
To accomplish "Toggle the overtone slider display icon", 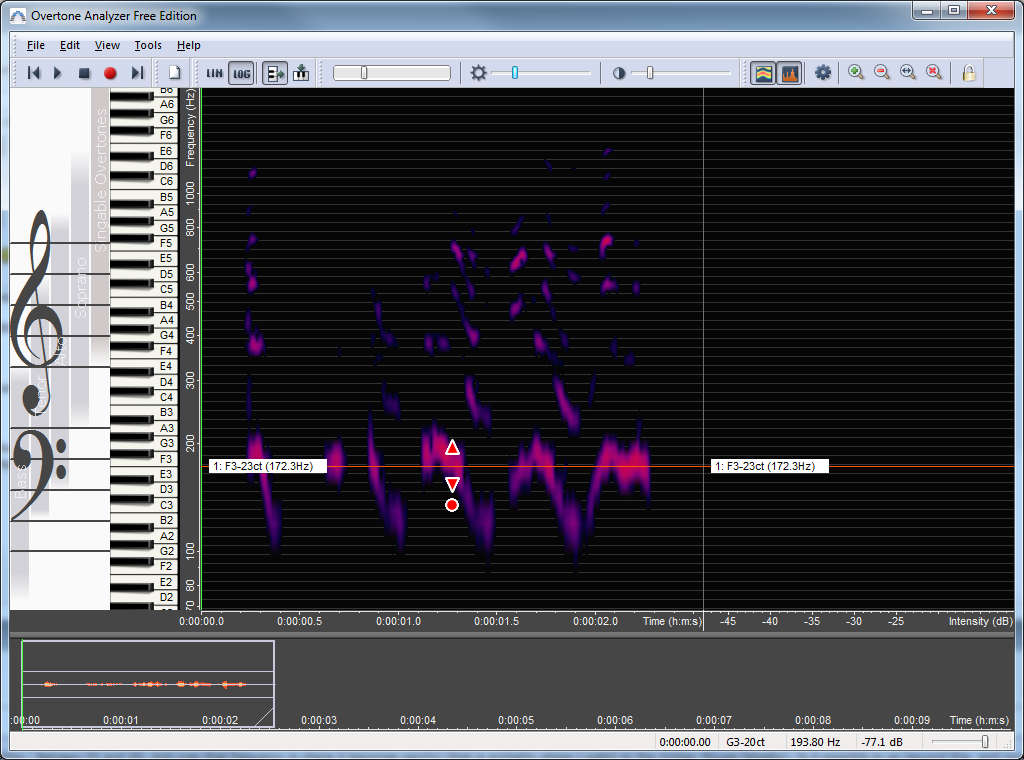I will [275, 73].
